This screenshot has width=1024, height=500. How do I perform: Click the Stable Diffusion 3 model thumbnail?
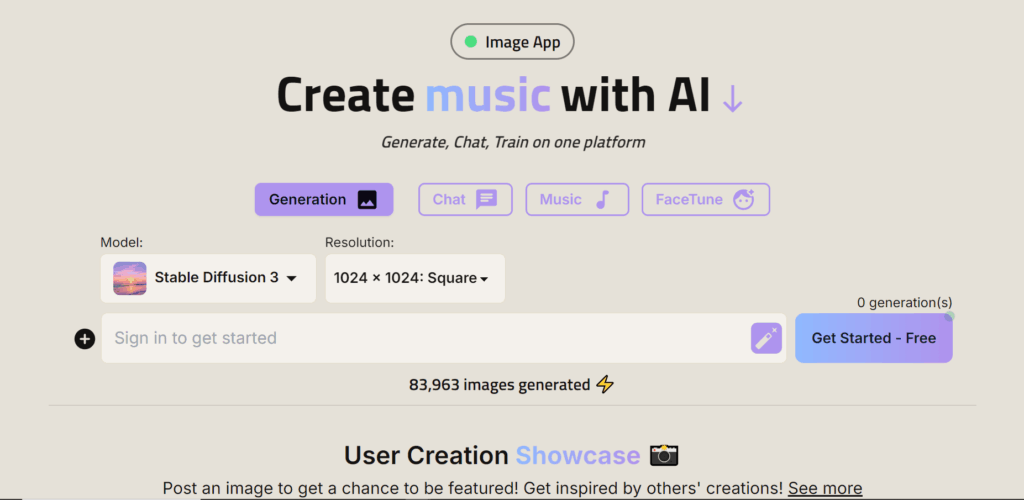(x=129, y=278)
